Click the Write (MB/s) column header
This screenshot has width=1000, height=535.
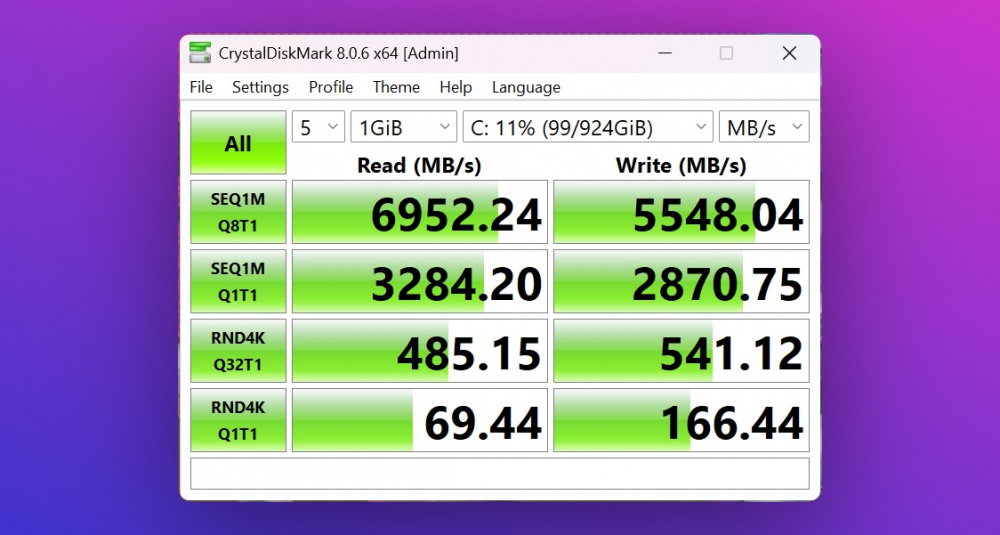coord(680,166)
